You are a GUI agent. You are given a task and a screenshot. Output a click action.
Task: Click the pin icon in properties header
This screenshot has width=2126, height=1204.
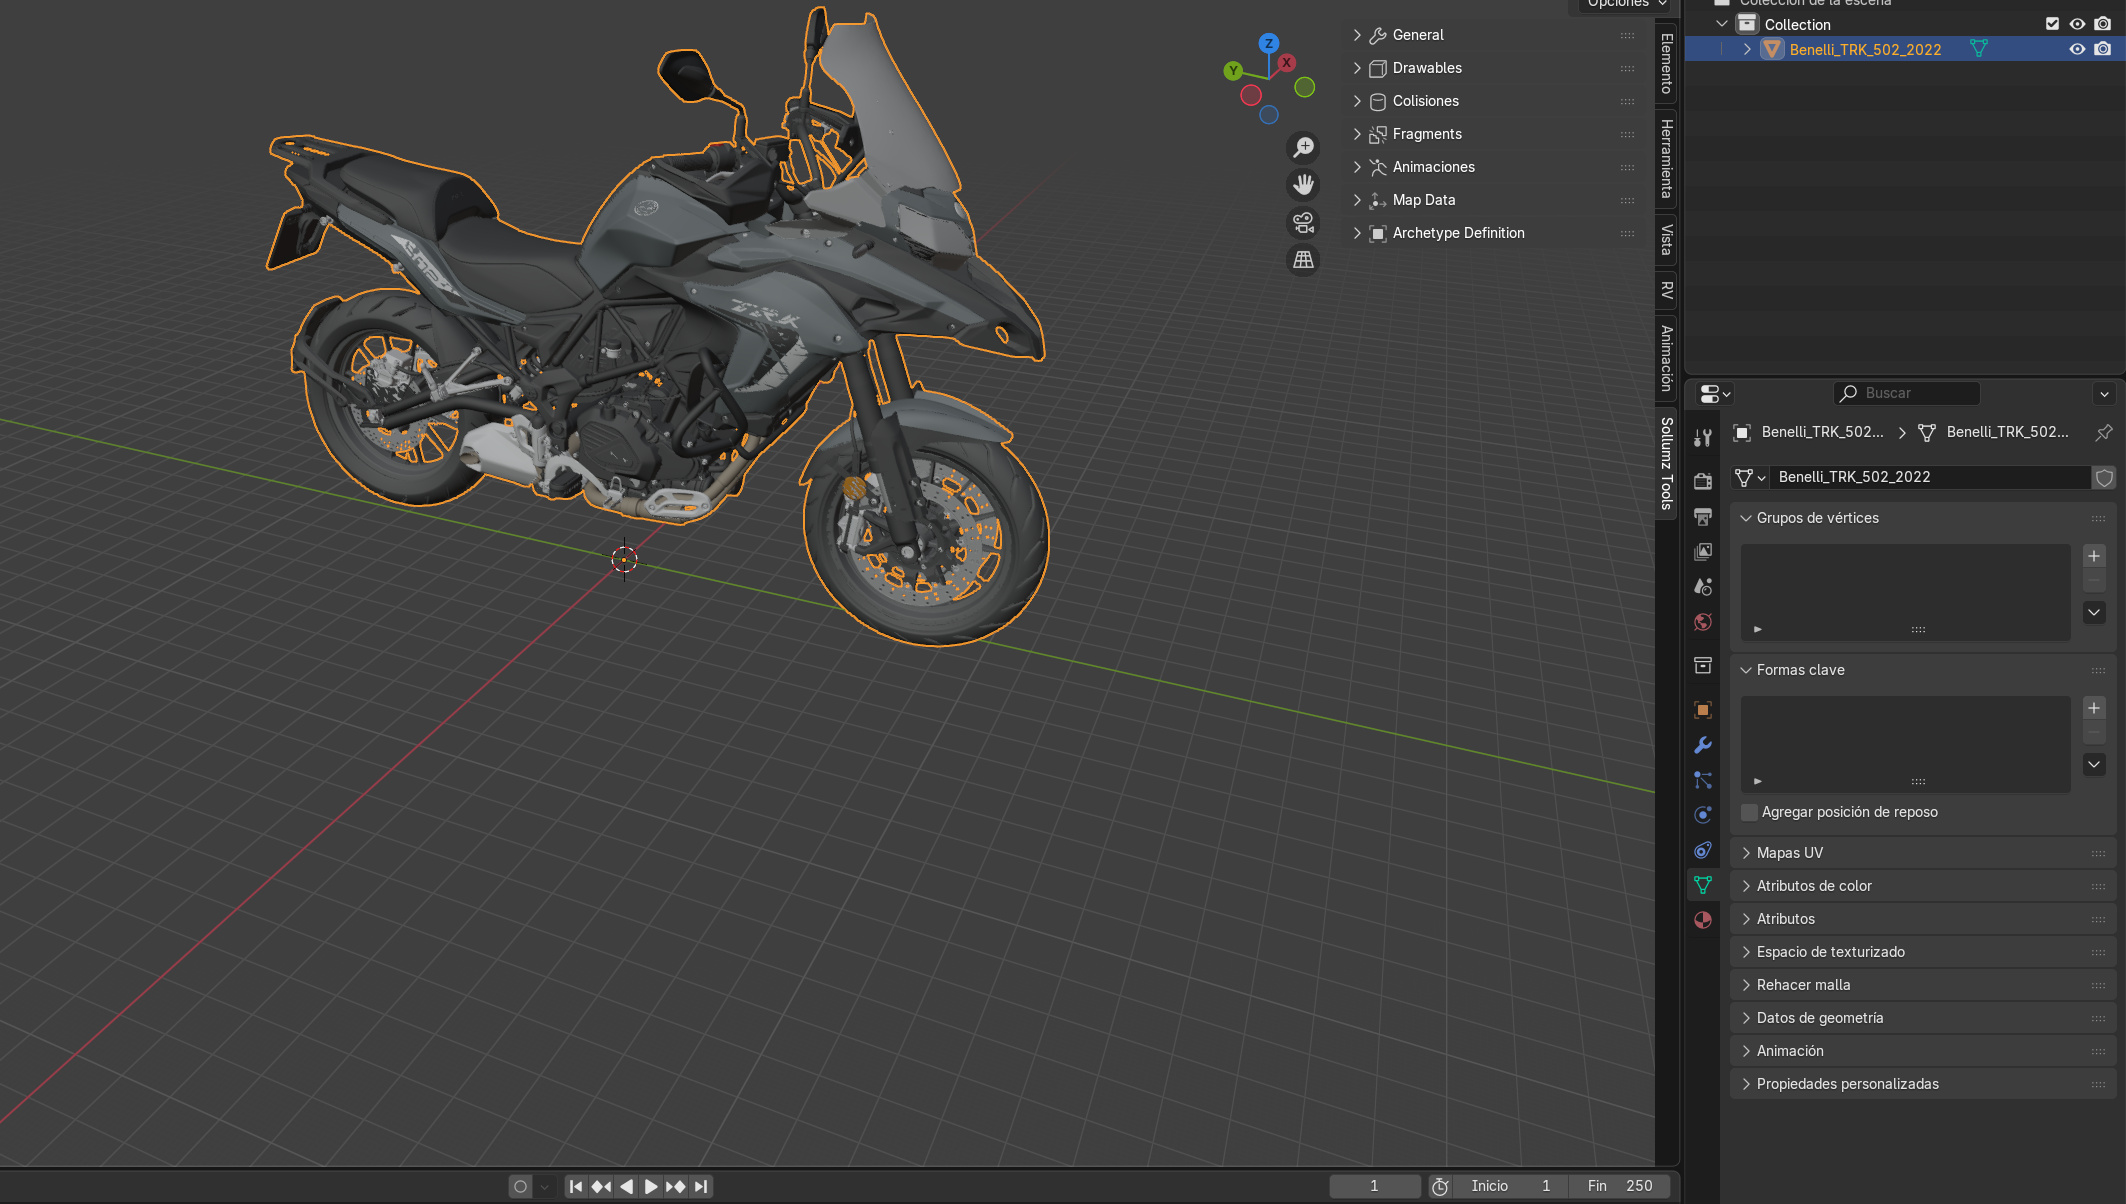tap(2104, 432)
